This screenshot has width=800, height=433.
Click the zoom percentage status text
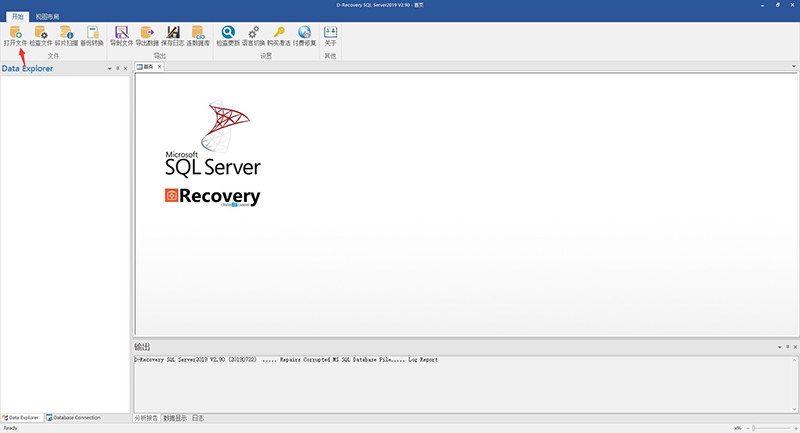point(738,428)
